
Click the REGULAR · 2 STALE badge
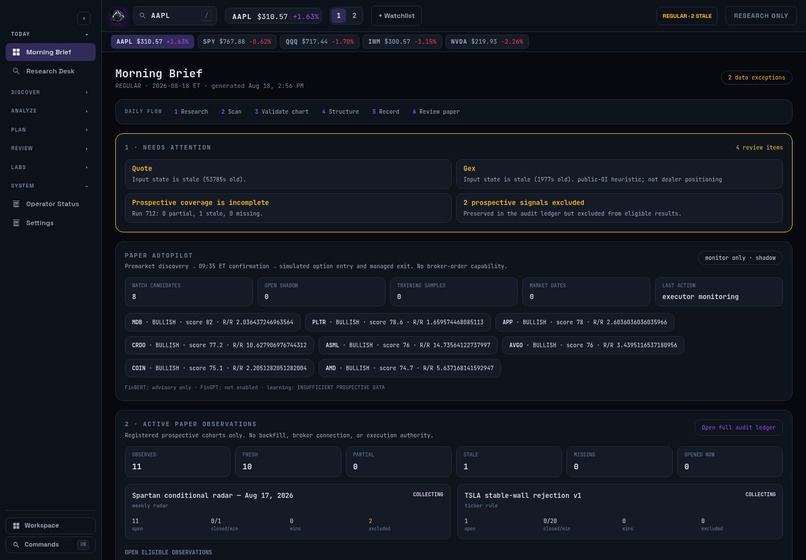[687, 16]
